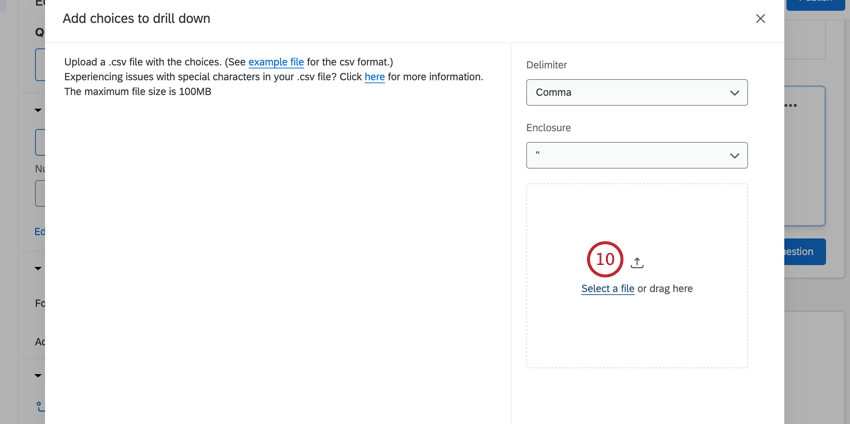
Task: Click inside the dashed file drop zone
Action: pyautogui.click(x=637, y=330)
